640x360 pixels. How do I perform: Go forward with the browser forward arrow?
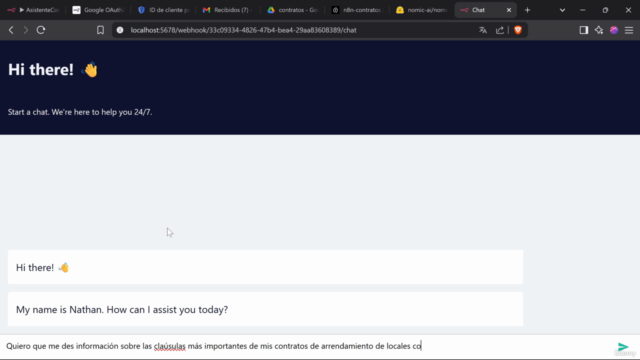[x=26, y=30]
